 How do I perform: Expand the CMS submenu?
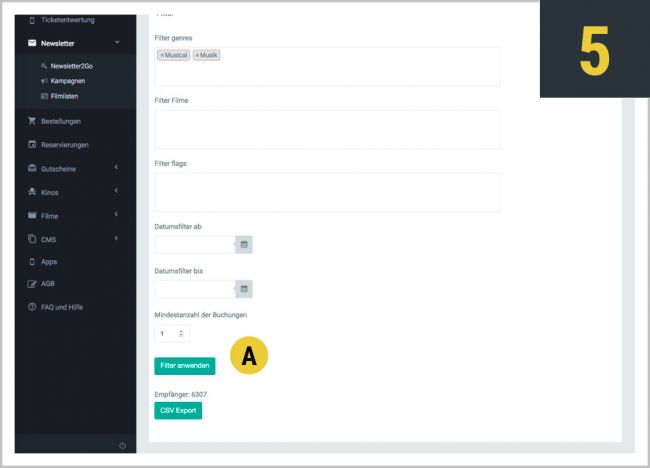coord(117,238)
